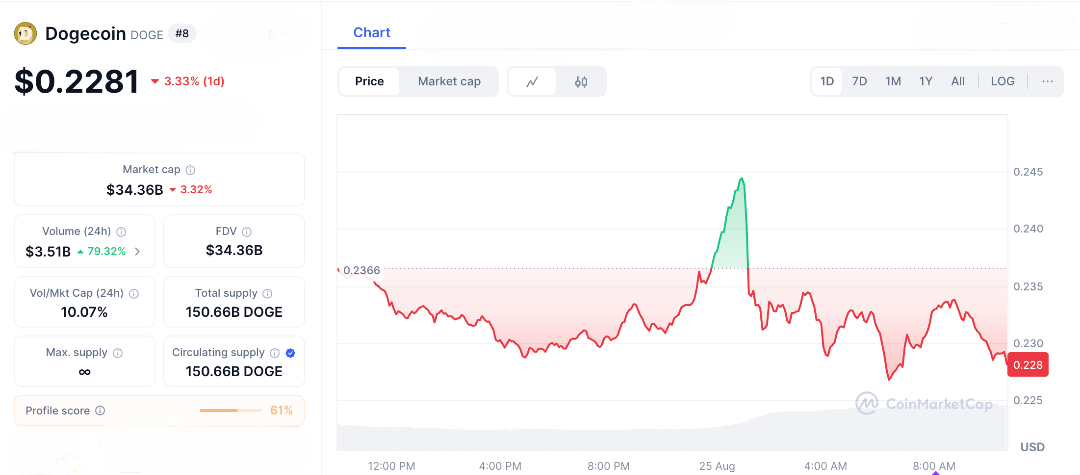Click the Dogecoin coin logo icon
Screen dimensions: 1080x475
pyautogui.click(x=25, y=33)
